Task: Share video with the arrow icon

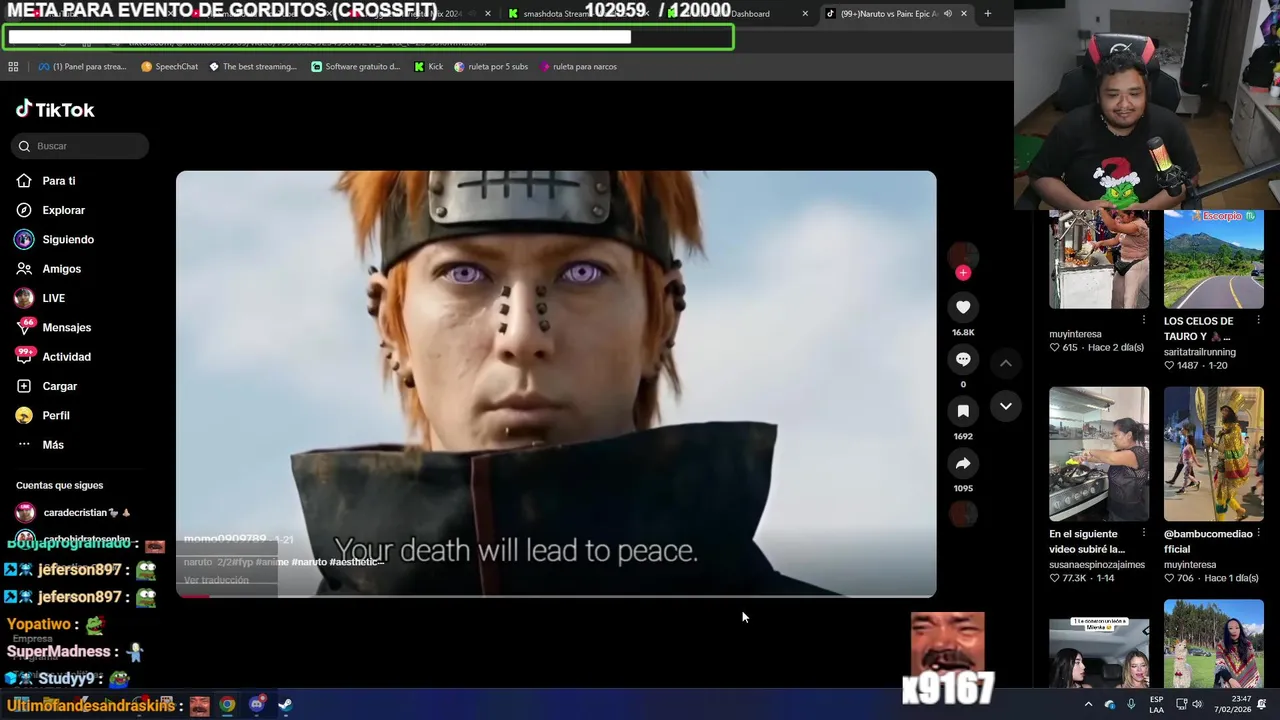Action: tap(963, 464)
